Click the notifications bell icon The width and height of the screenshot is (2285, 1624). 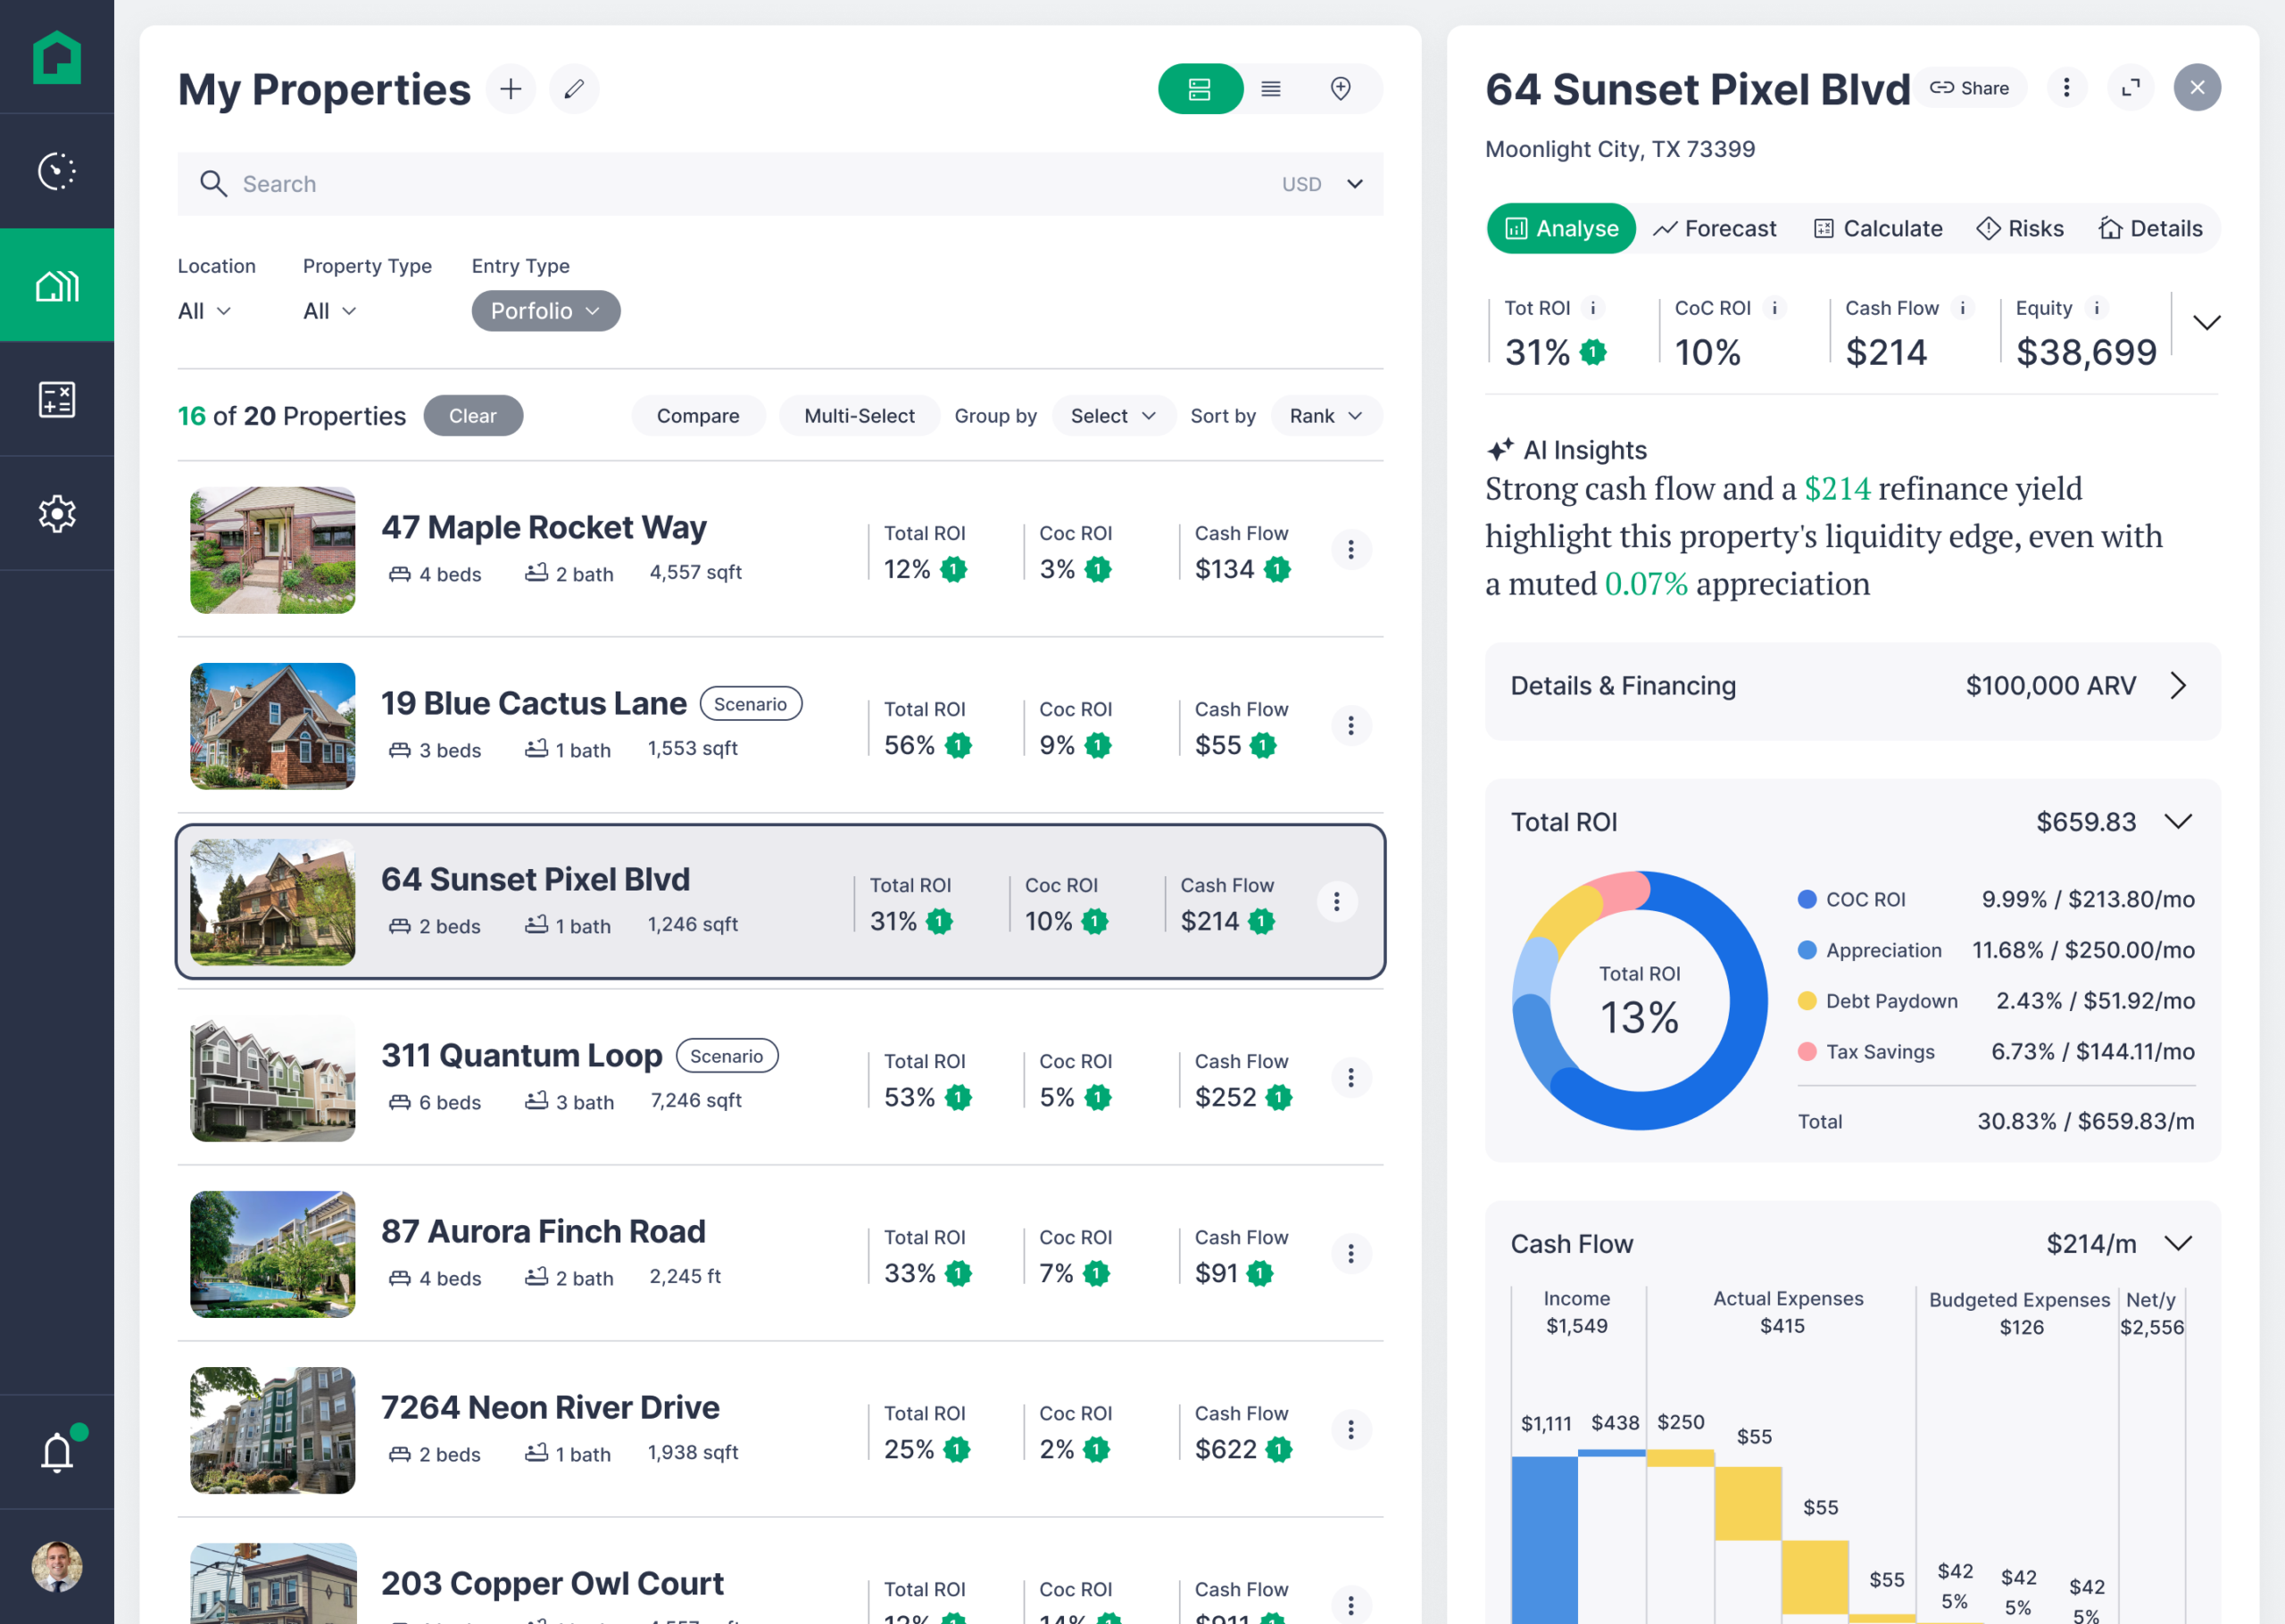coord(57,1451)
